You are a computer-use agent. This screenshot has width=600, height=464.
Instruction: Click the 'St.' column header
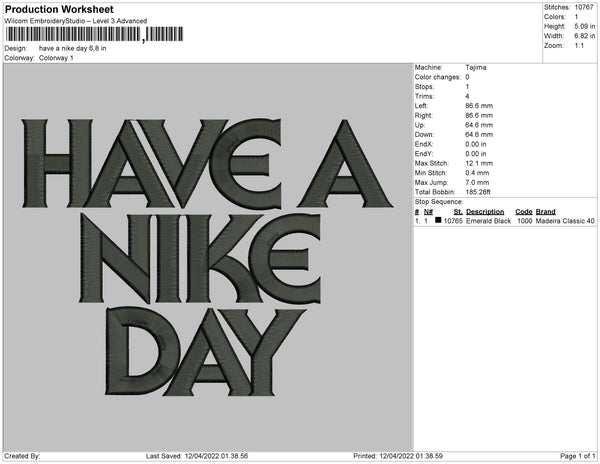[458, 212]
